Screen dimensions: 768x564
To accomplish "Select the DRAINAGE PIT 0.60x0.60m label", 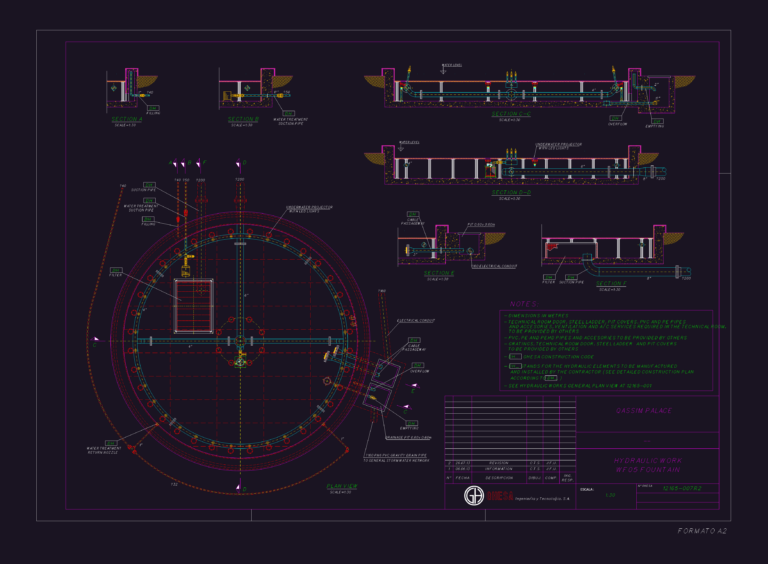I will [408, 437].
